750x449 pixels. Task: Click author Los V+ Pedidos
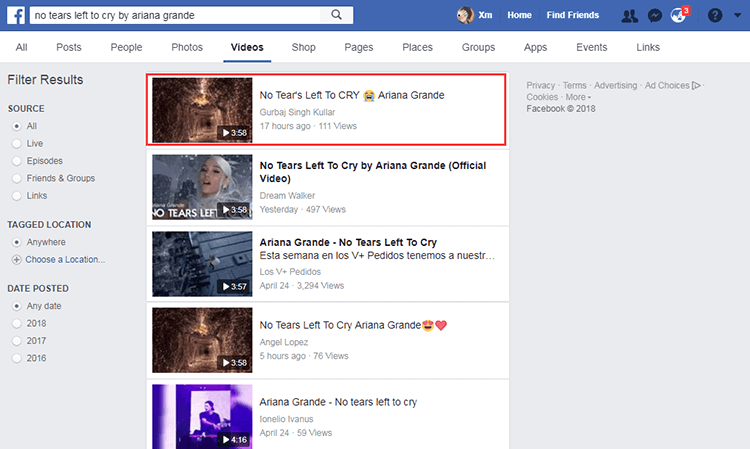coord(290,272)
